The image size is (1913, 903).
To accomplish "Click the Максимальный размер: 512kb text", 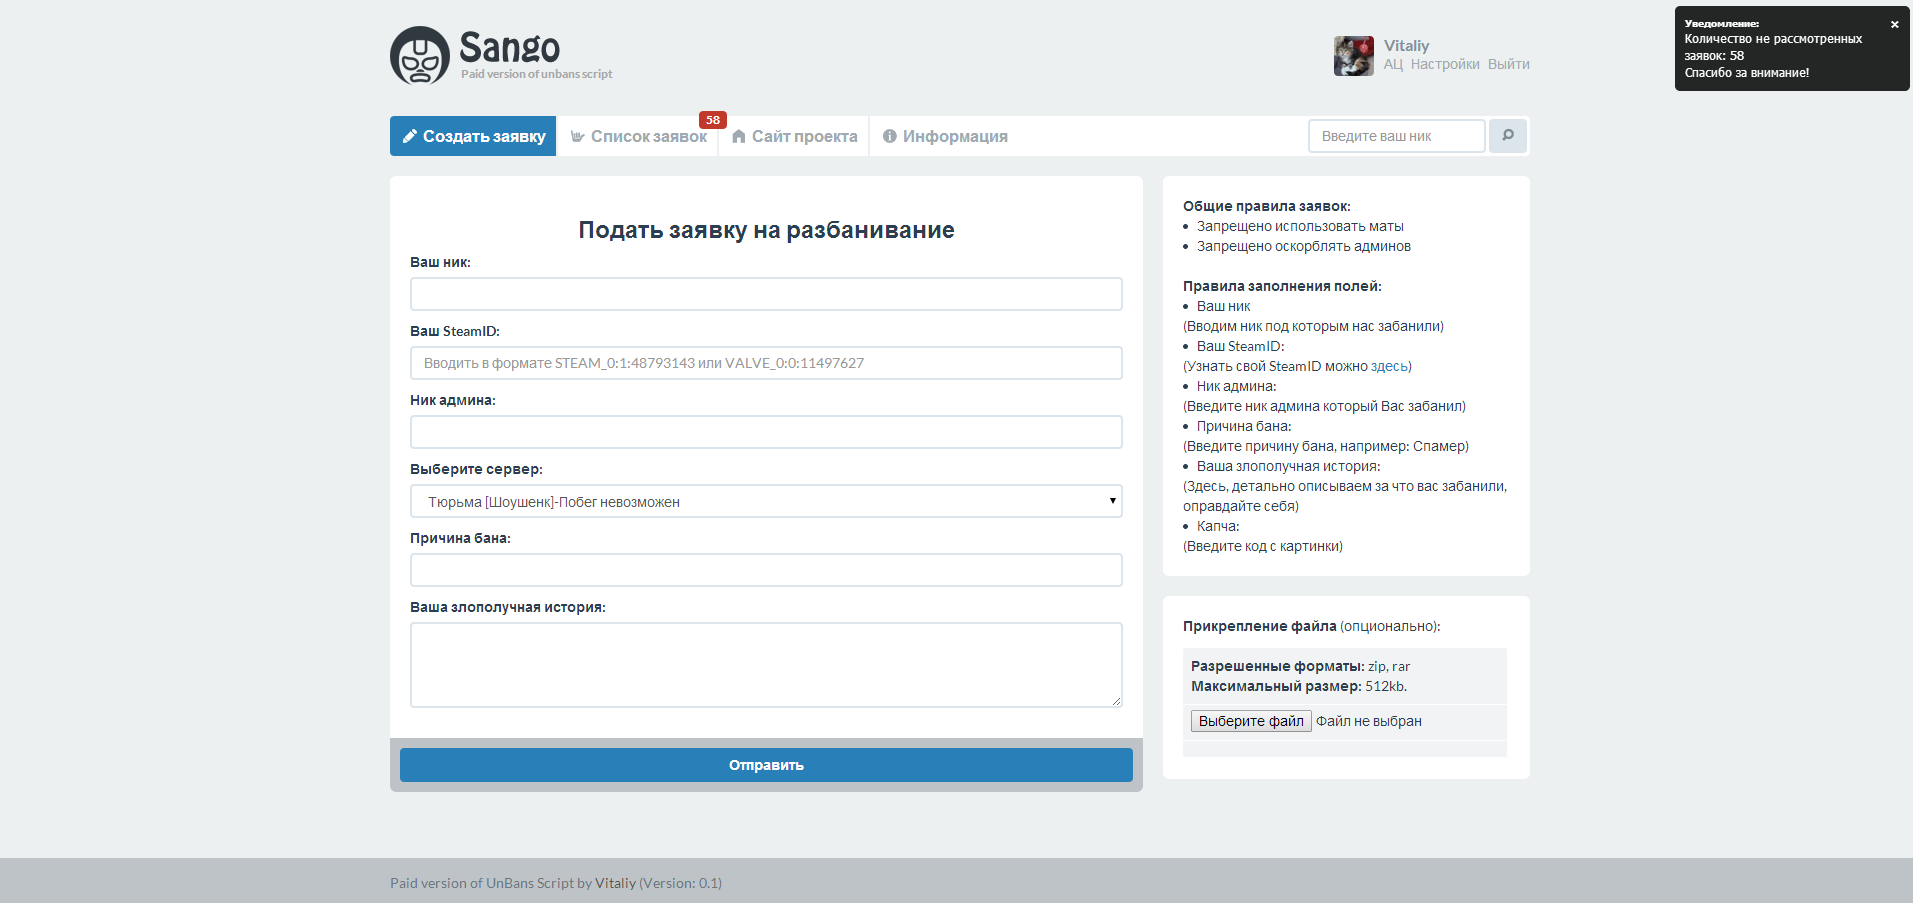I will (1299, 686).
